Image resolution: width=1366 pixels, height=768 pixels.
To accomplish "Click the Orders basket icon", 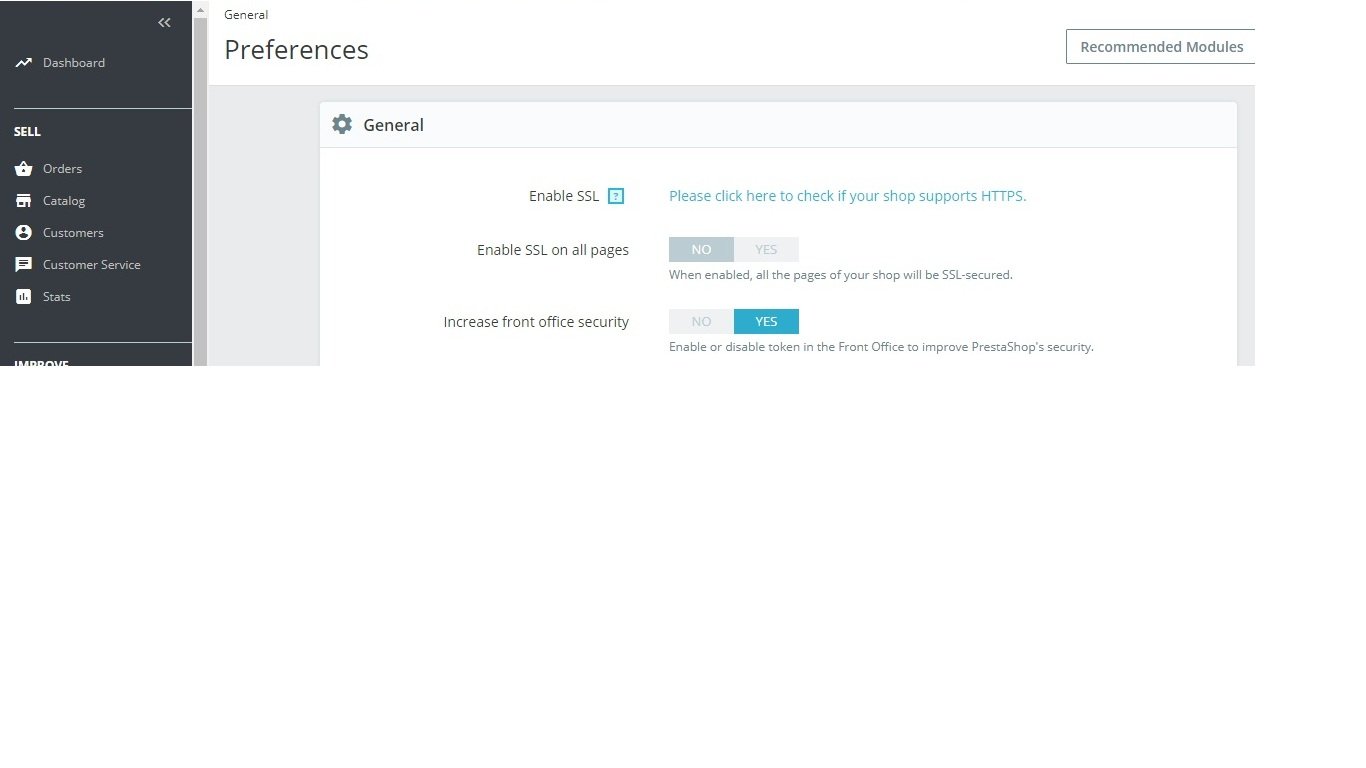I will [x=24, y=169].
